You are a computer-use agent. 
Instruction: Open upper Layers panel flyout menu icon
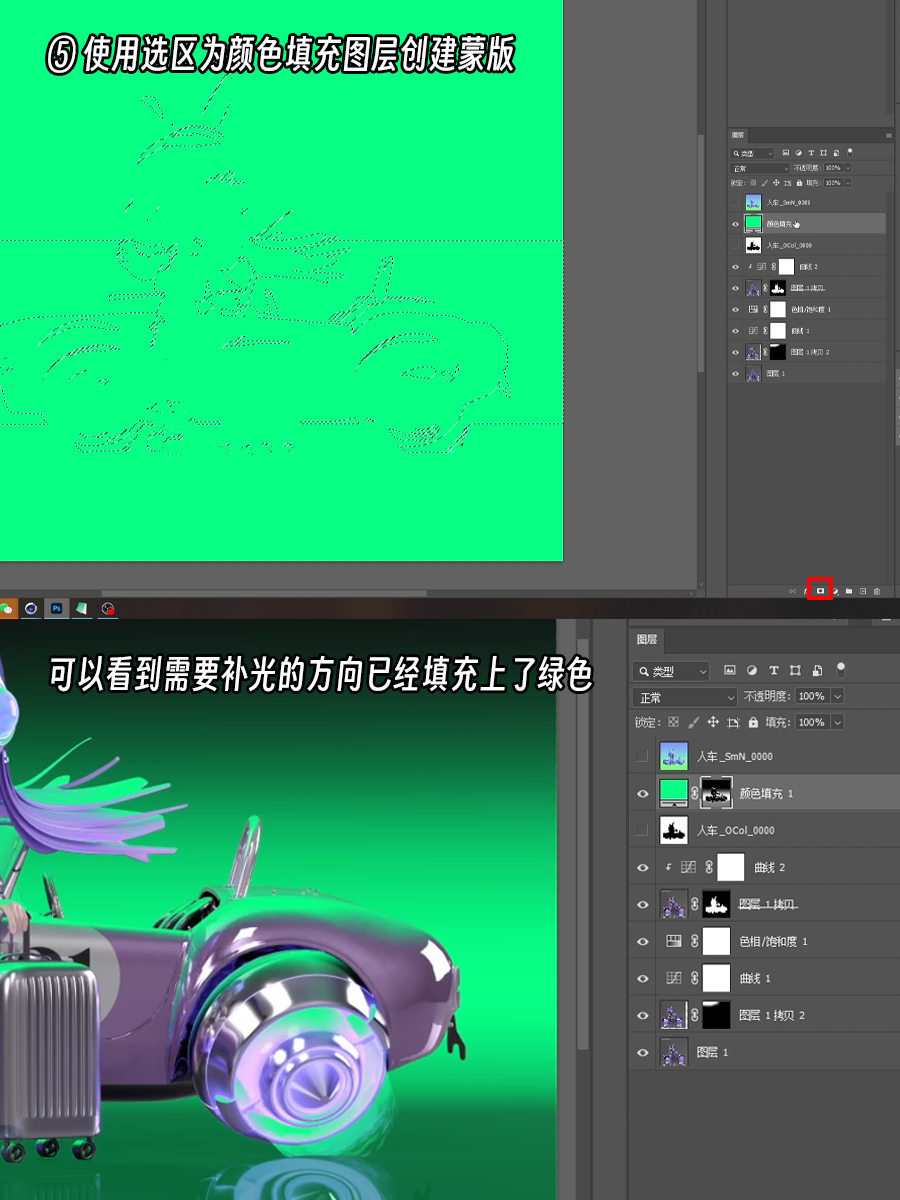point(889,135)
